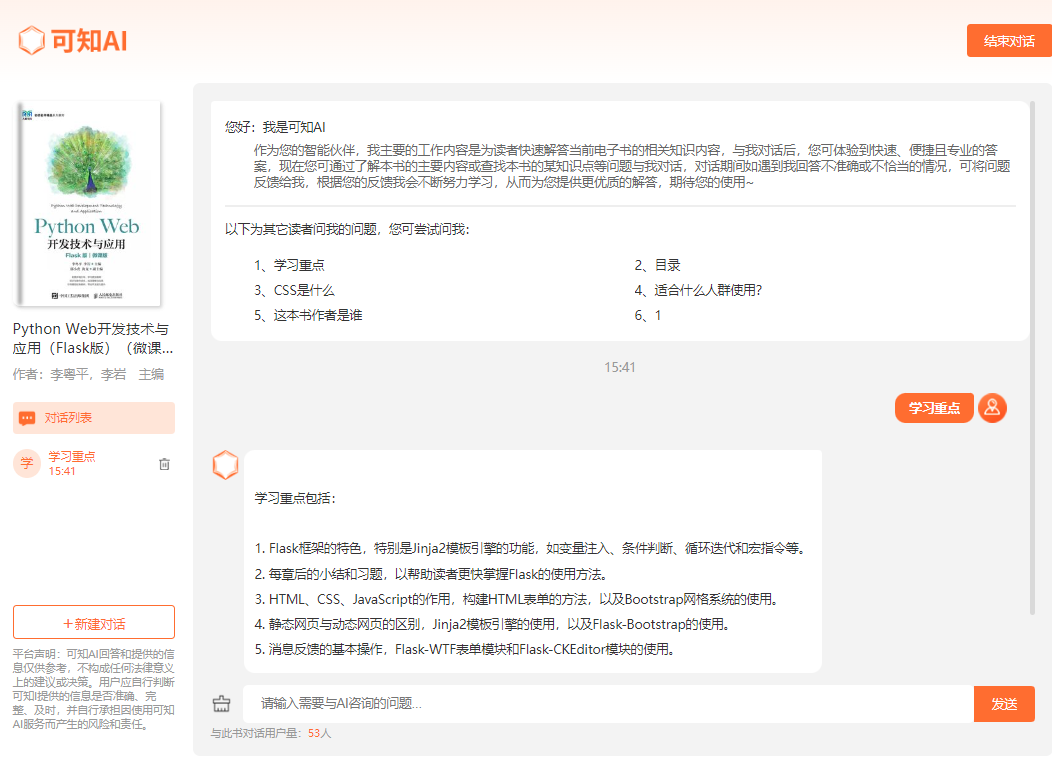Start a new chat with 新建对话
This screenshot has height=759, width=1052.
[94, 622]
